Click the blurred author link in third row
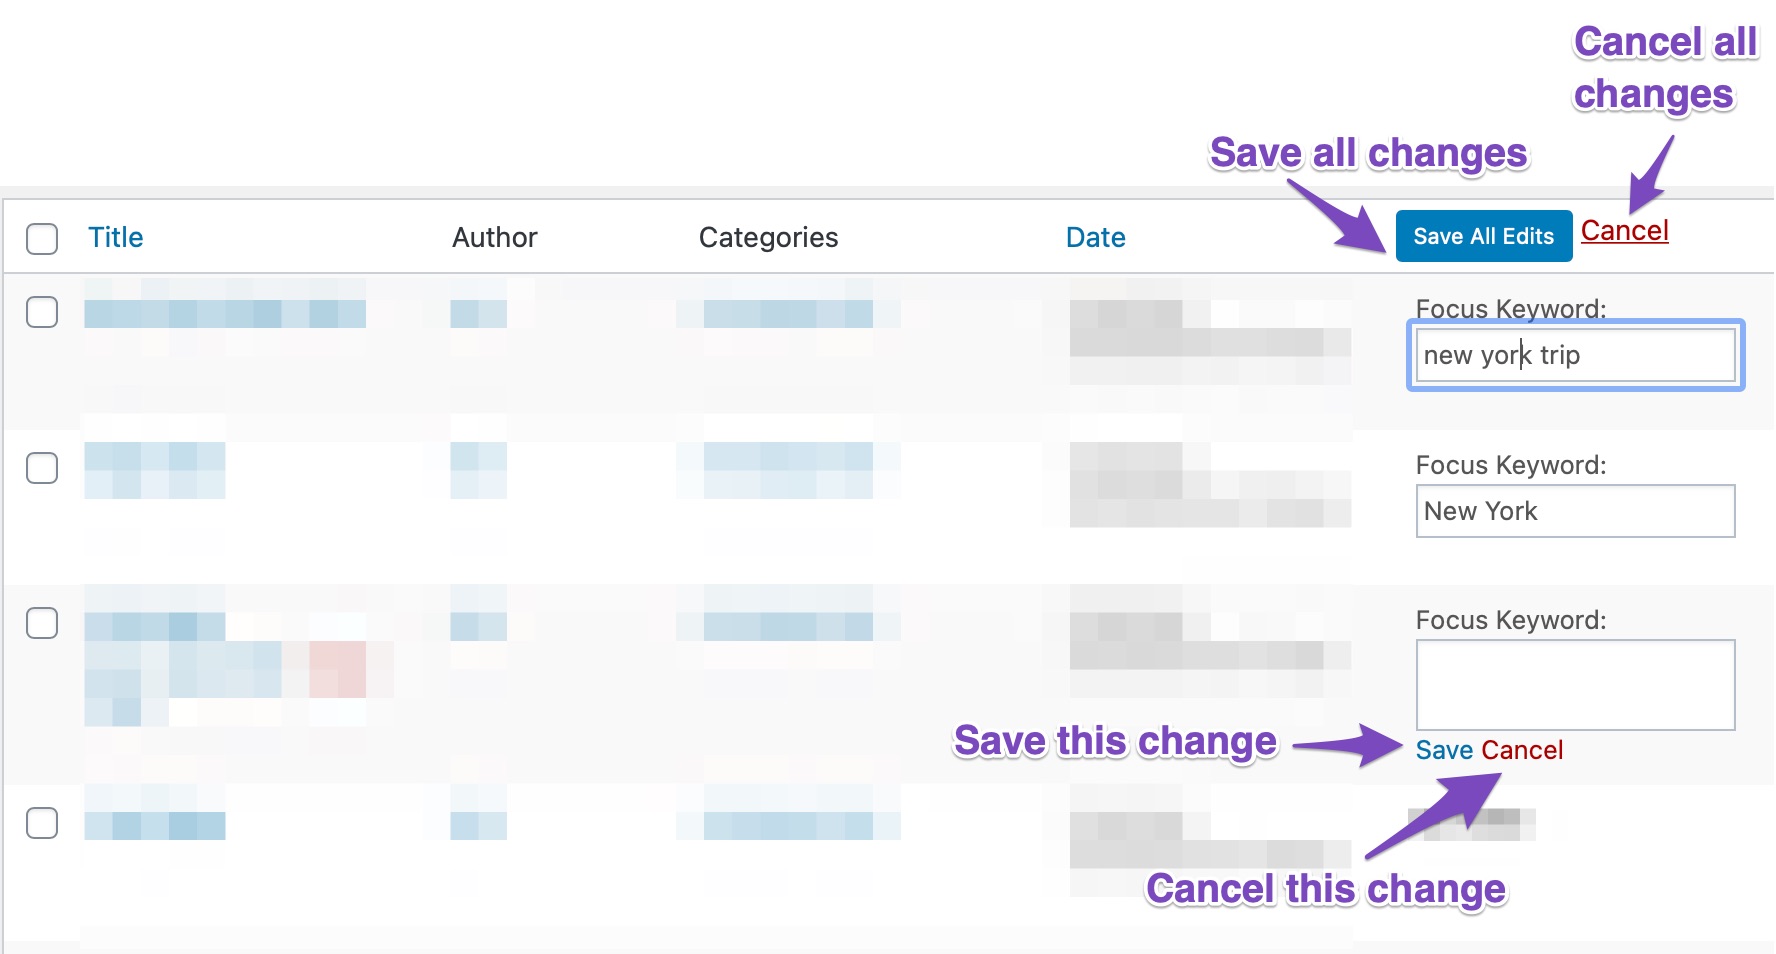The width and height of the screenshot is (1776, 954). 478,627
